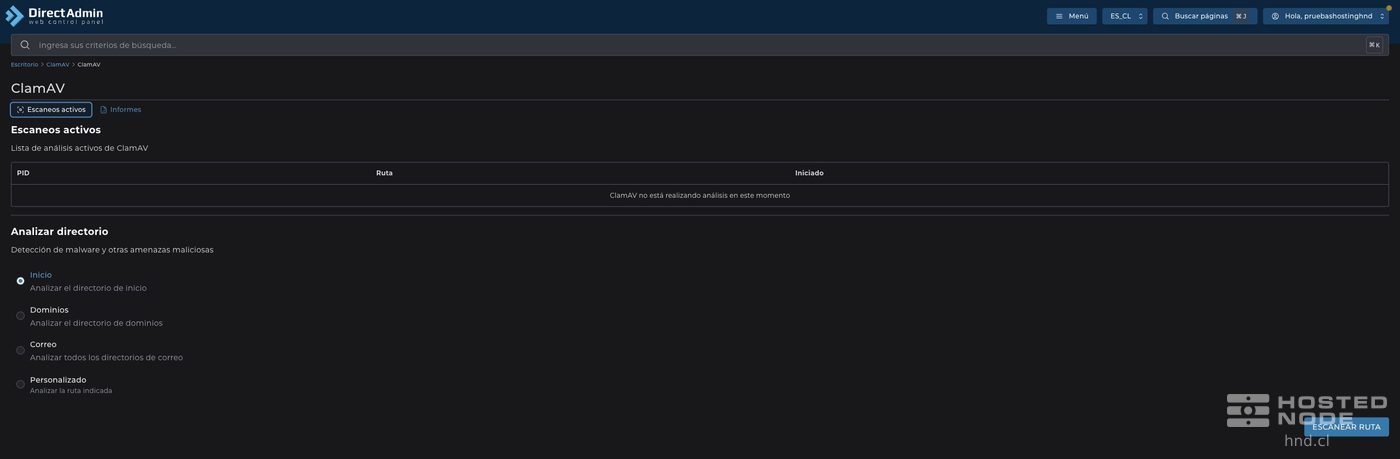1400x459 pixels.
Task: Open the Menú button
Action: pos(1072,16)
